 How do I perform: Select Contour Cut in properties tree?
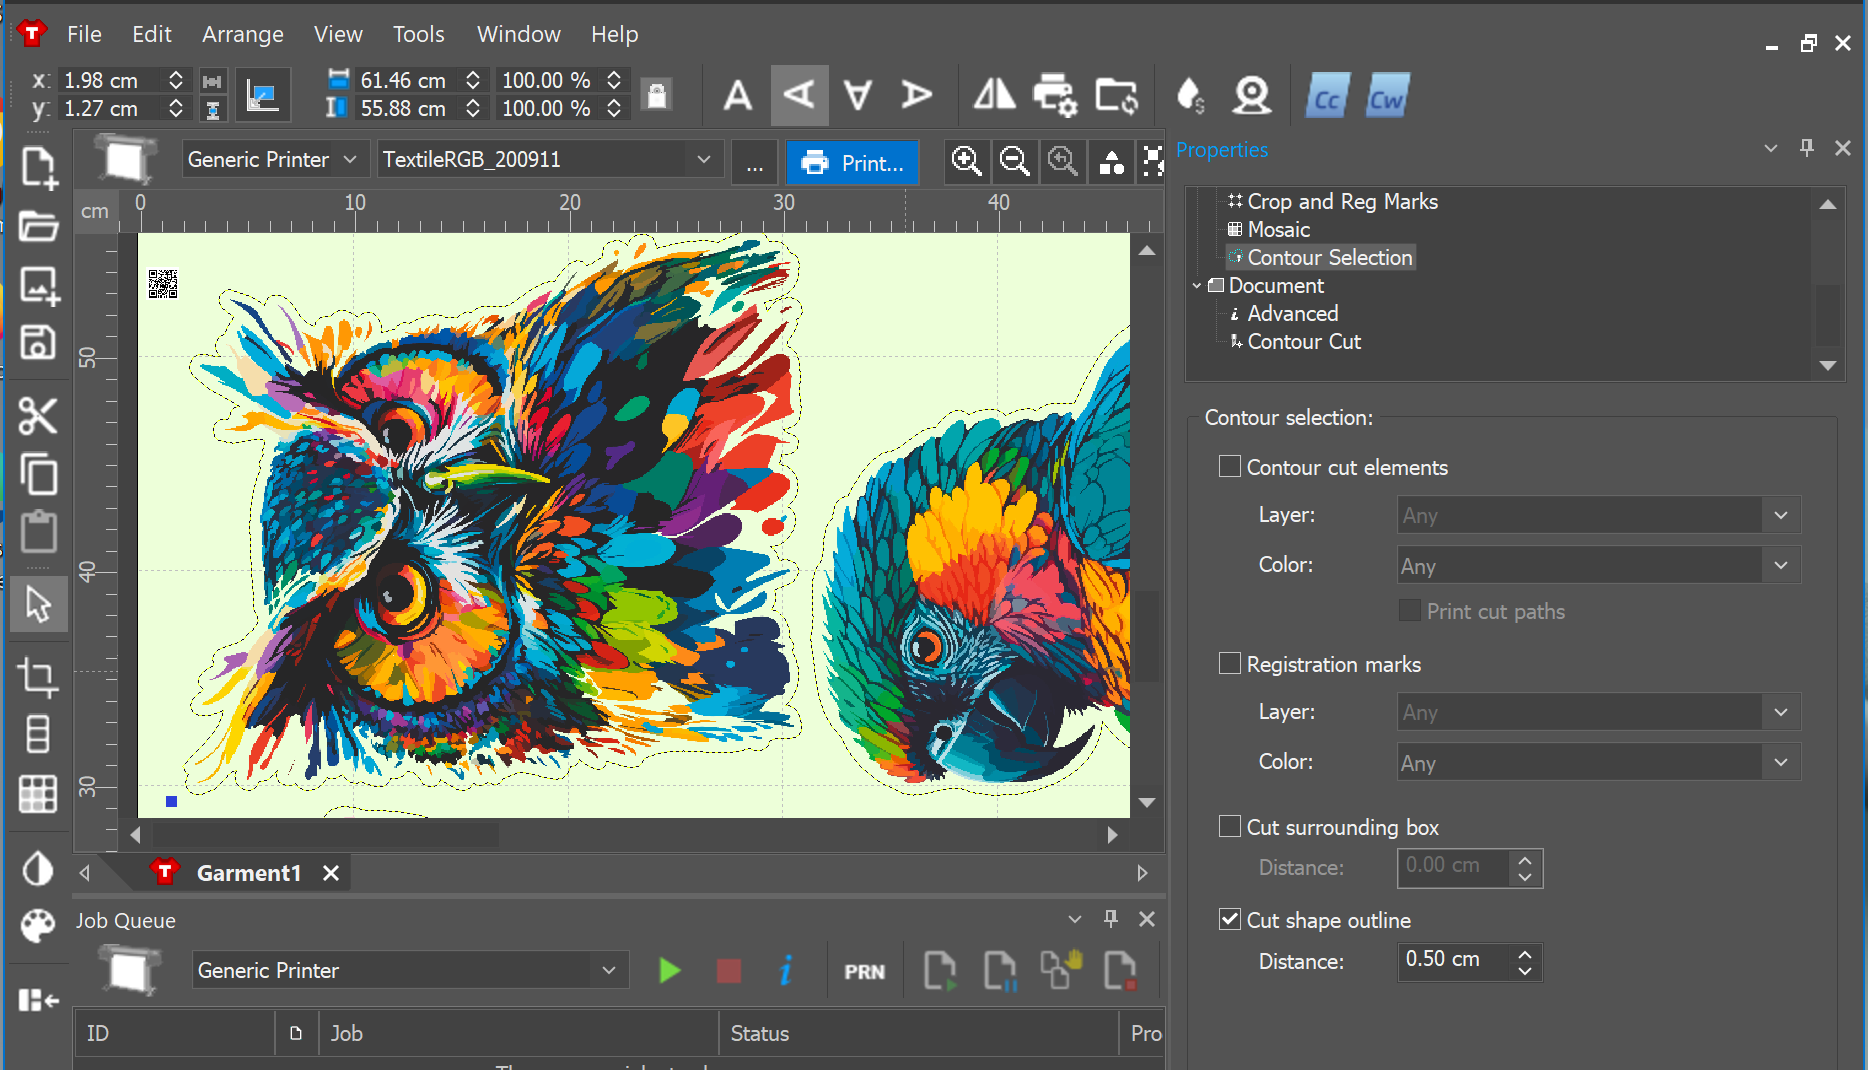(1303, 342)
